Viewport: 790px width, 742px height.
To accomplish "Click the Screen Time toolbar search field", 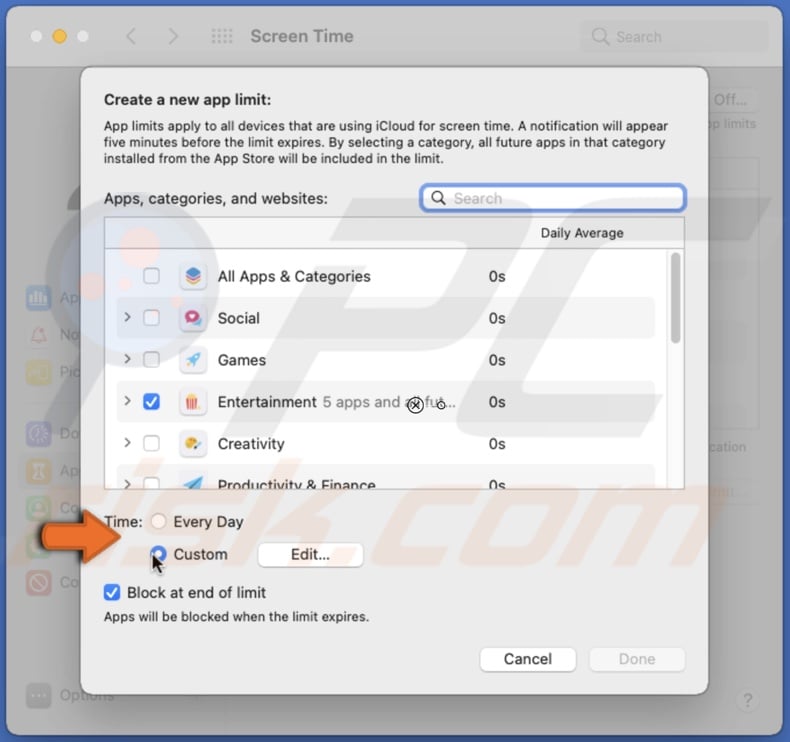I will click(x=674, y=36).
